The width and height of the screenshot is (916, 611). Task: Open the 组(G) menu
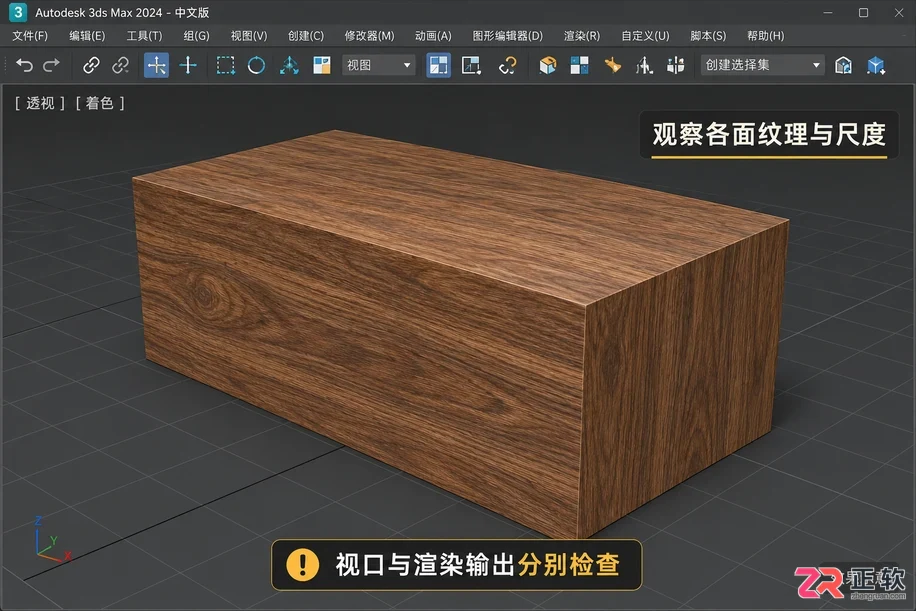click(196, 36)
